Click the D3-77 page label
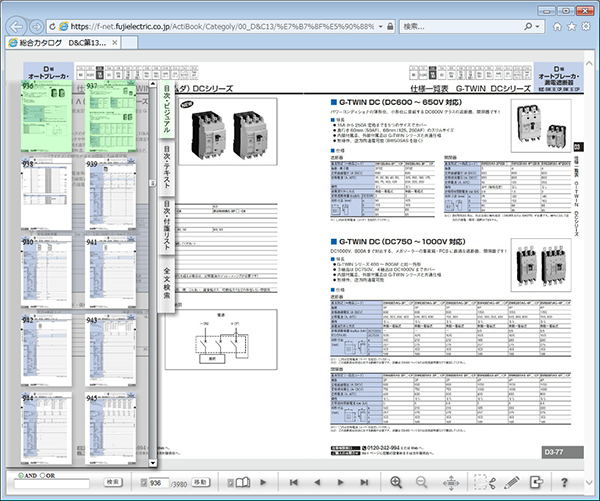600x501 pixels. point(562,452)
